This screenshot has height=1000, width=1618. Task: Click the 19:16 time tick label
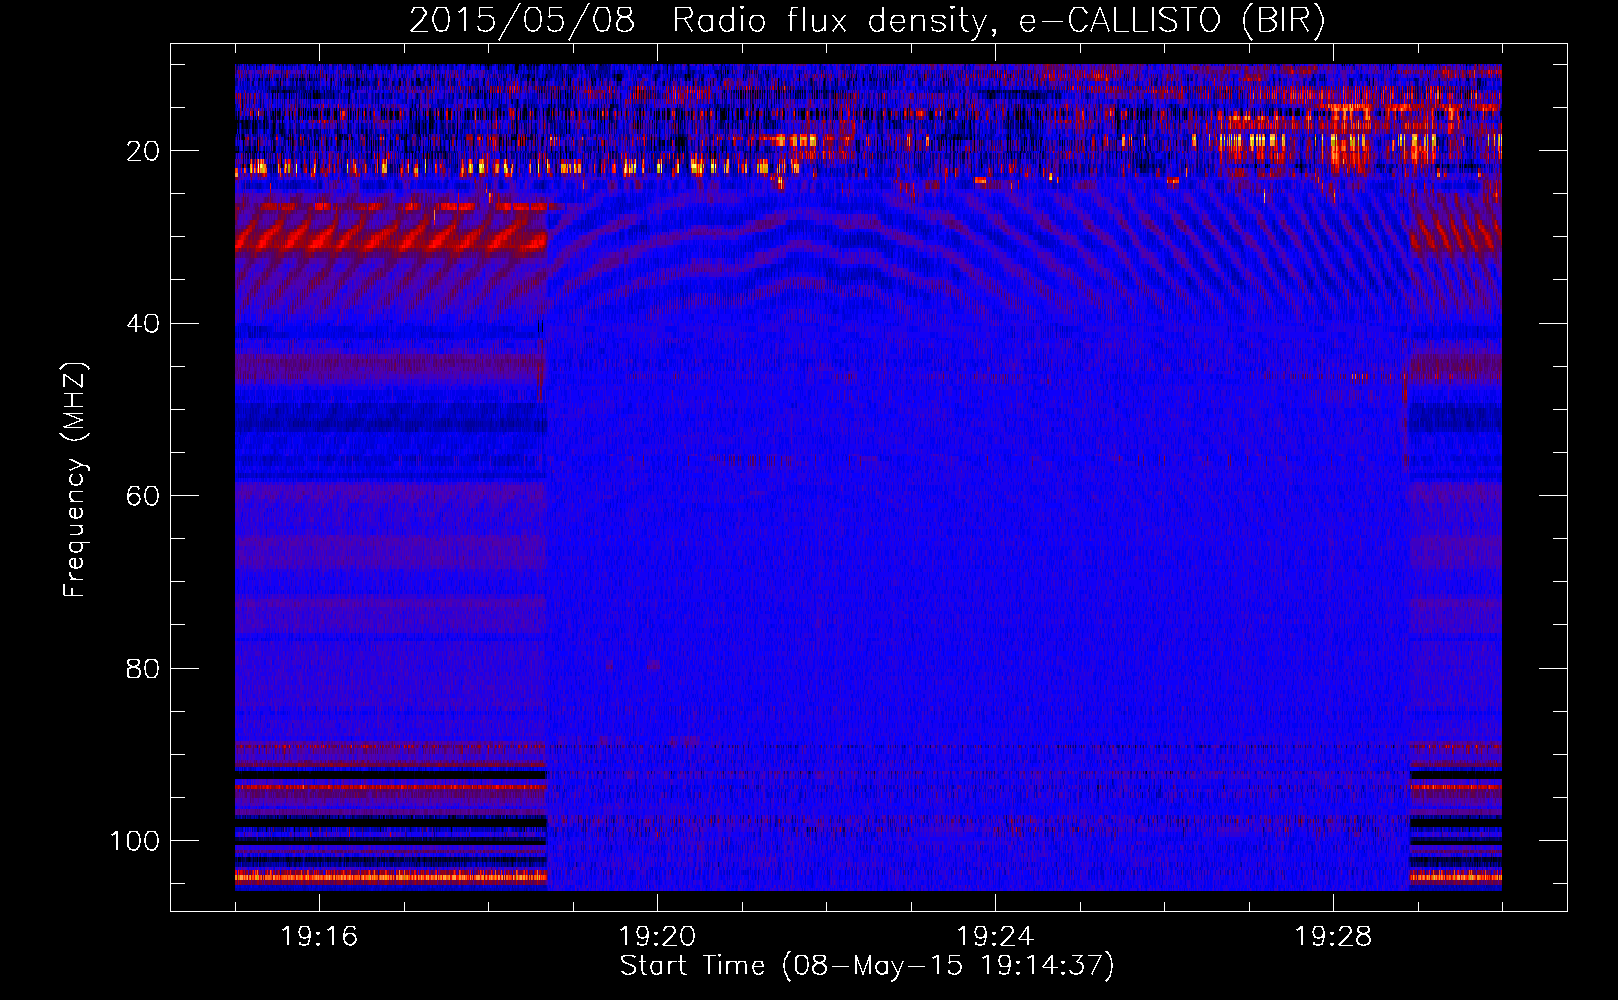(x=319, y=937)
